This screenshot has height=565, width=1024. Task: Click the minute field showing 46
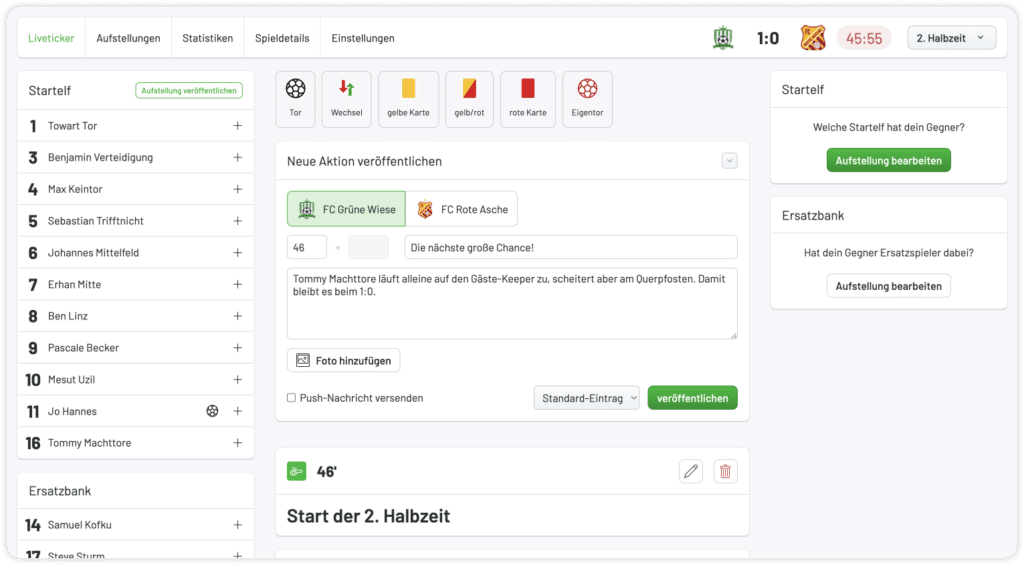point(307,248)
